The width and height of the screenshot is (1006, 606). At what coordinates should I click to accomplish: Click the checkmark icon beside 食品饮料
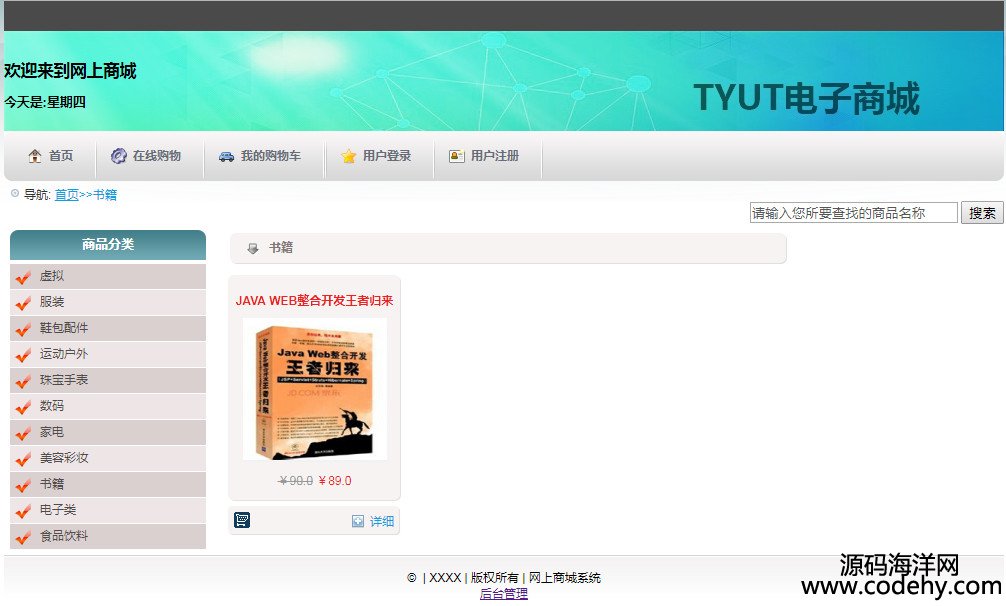23,537
